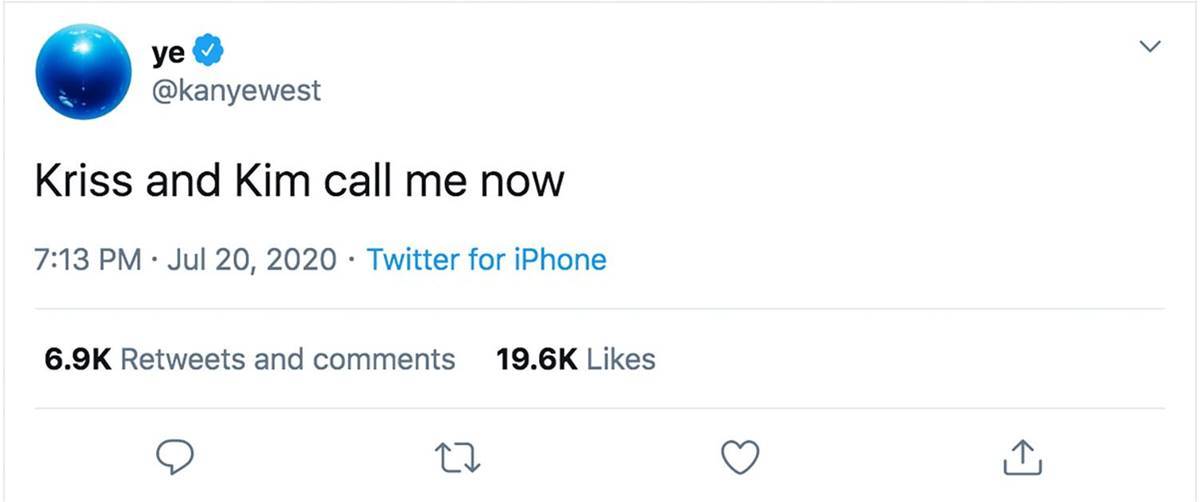This screenshot has height=502, width=1200.
Task: Like the tweet with the heart icon
Action: pos(739,458)
